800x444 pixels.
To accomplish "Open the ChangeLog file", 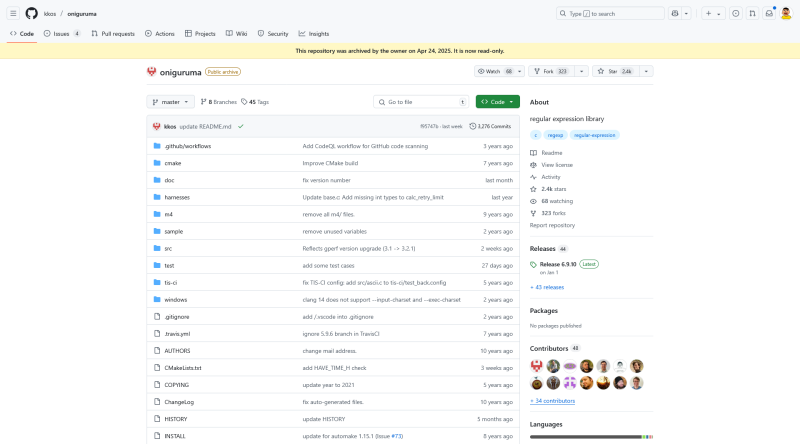I will click(x=179, y=402).
